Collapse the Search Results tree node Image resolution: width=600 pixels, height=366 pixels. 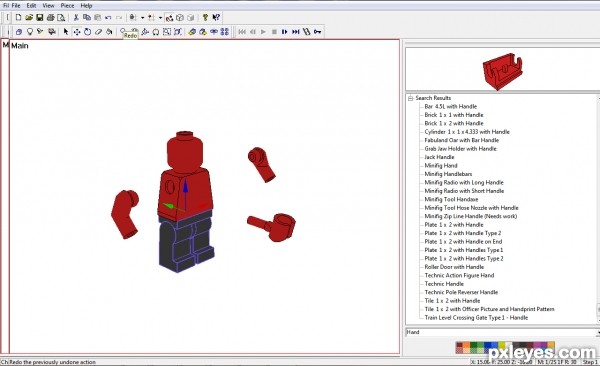click(x=411, y=98)
